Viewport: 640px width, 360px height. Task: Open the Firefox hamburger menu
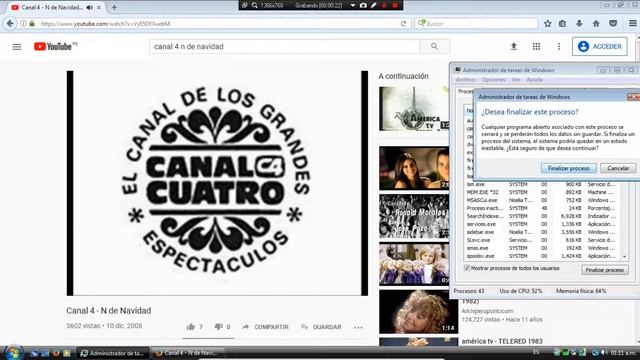point(632,24)
